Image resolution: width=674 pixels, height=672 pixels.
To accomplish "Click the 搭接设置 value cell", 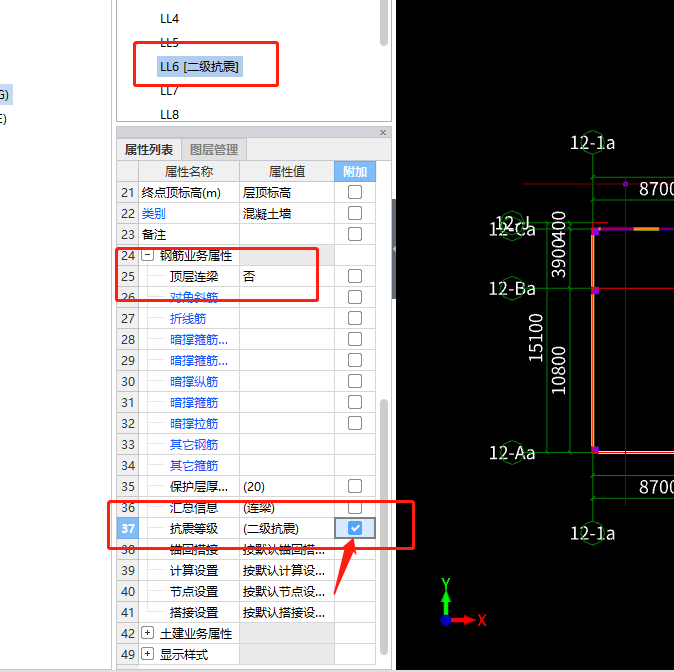I will tap(287, 612).
